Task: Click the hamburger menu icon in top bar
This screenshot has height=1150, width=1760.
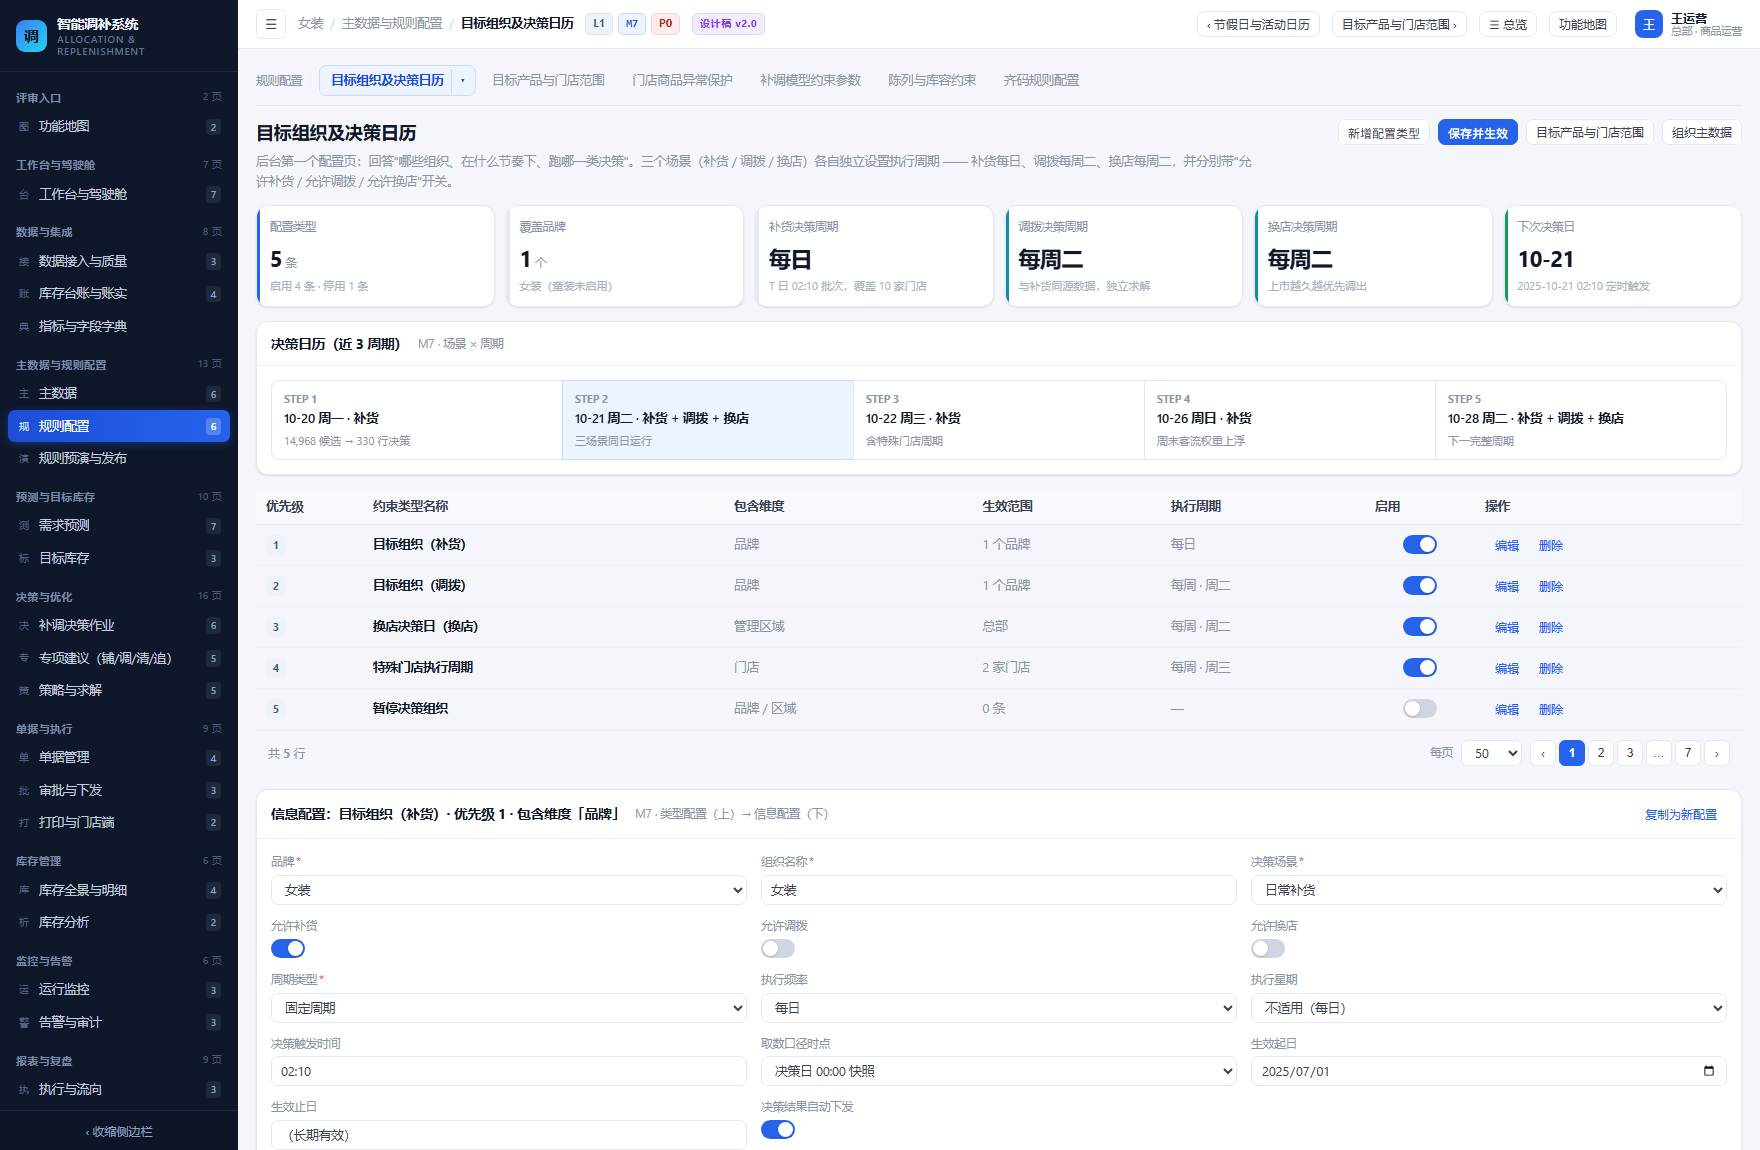Action: [x=271, y=24]
